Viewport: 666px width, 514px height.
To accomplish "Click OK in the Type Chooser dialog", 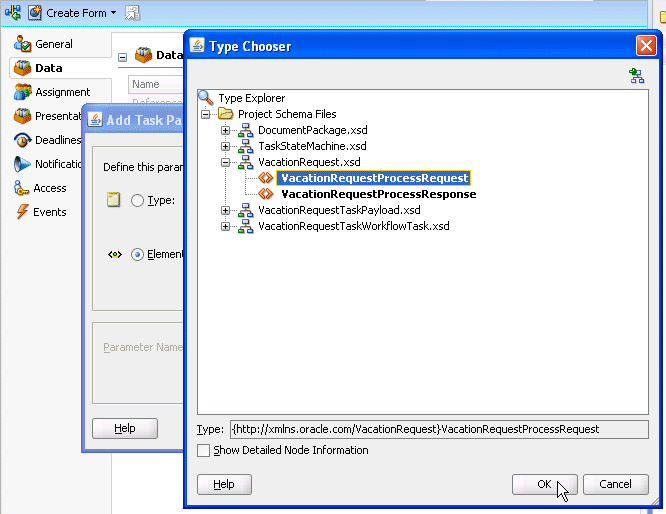I will pos(544,484).
